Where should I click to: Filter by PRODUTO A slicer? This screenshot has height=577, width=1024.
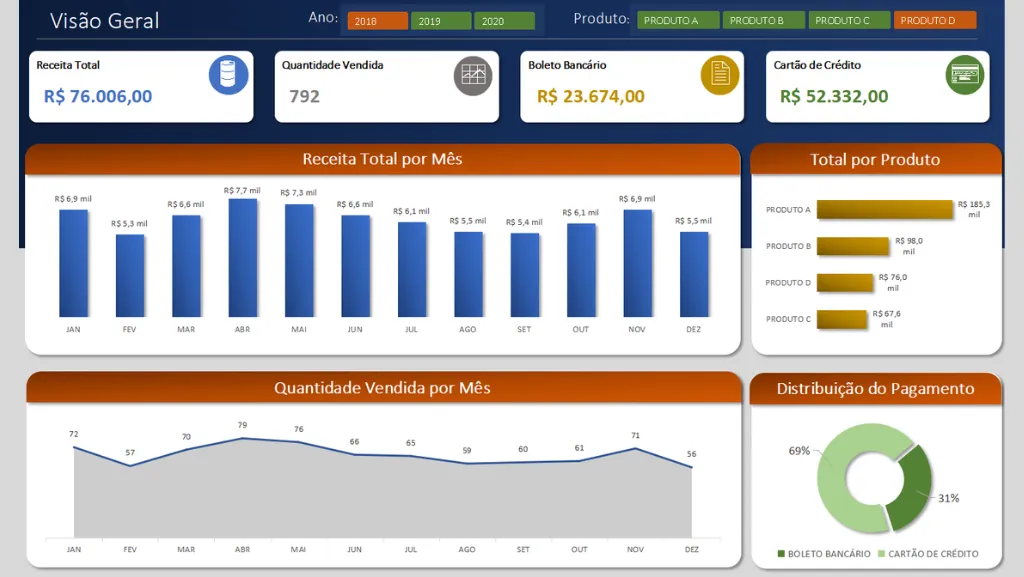[x=677, y=20]
